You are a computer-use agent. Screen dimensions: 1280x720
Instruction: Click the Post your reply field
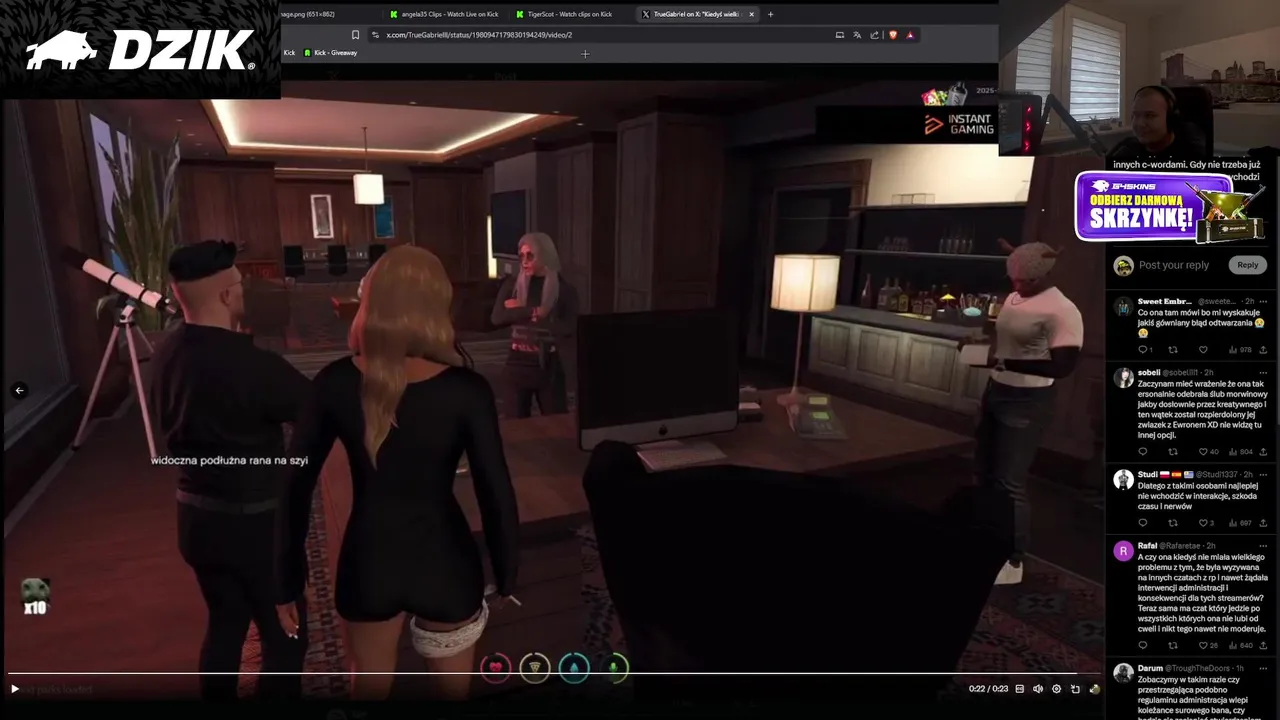pos(1174,265)
